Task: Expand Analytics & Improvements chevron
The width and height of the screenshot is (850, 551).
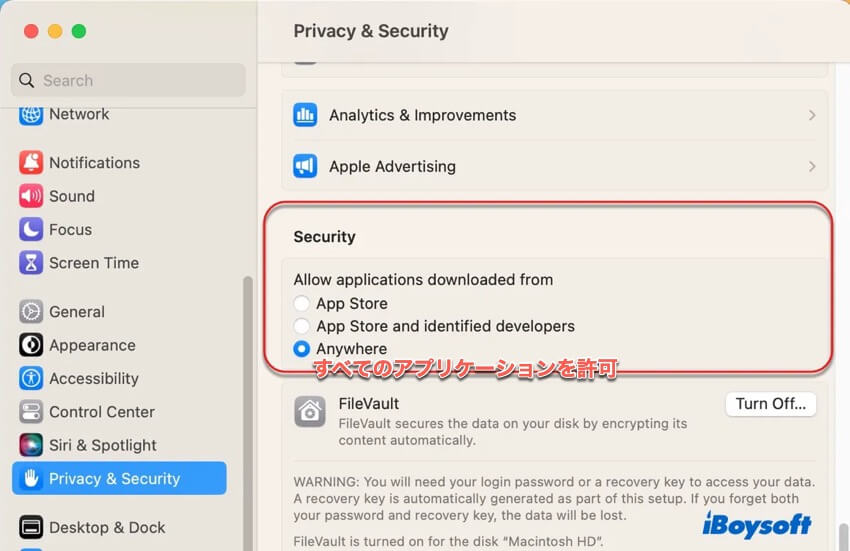Action: pyautogui.click(x=812, y=116)
